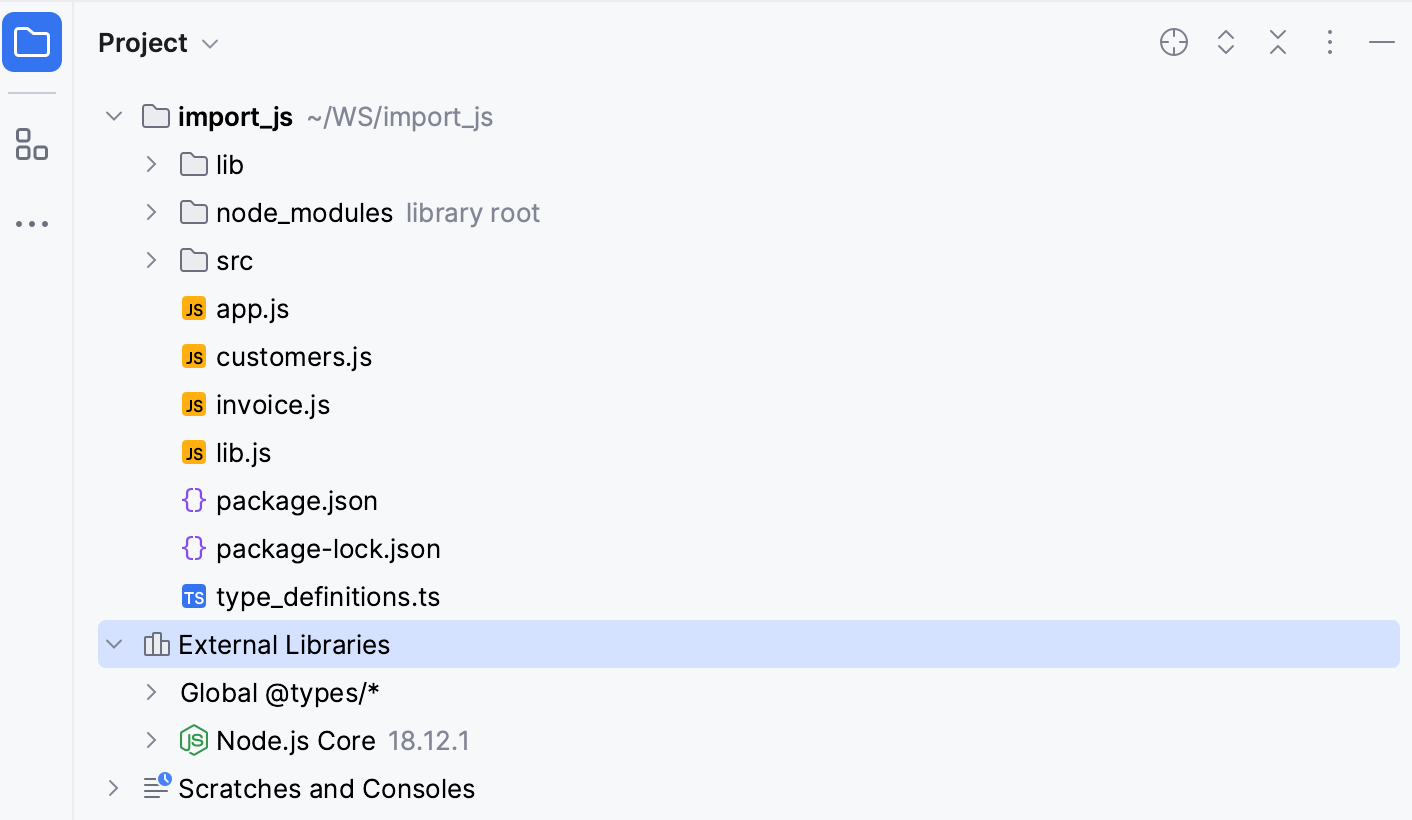Screen dimensions: 1412x820
Task: Select the package.json file
Action: [x=297, y=500]
